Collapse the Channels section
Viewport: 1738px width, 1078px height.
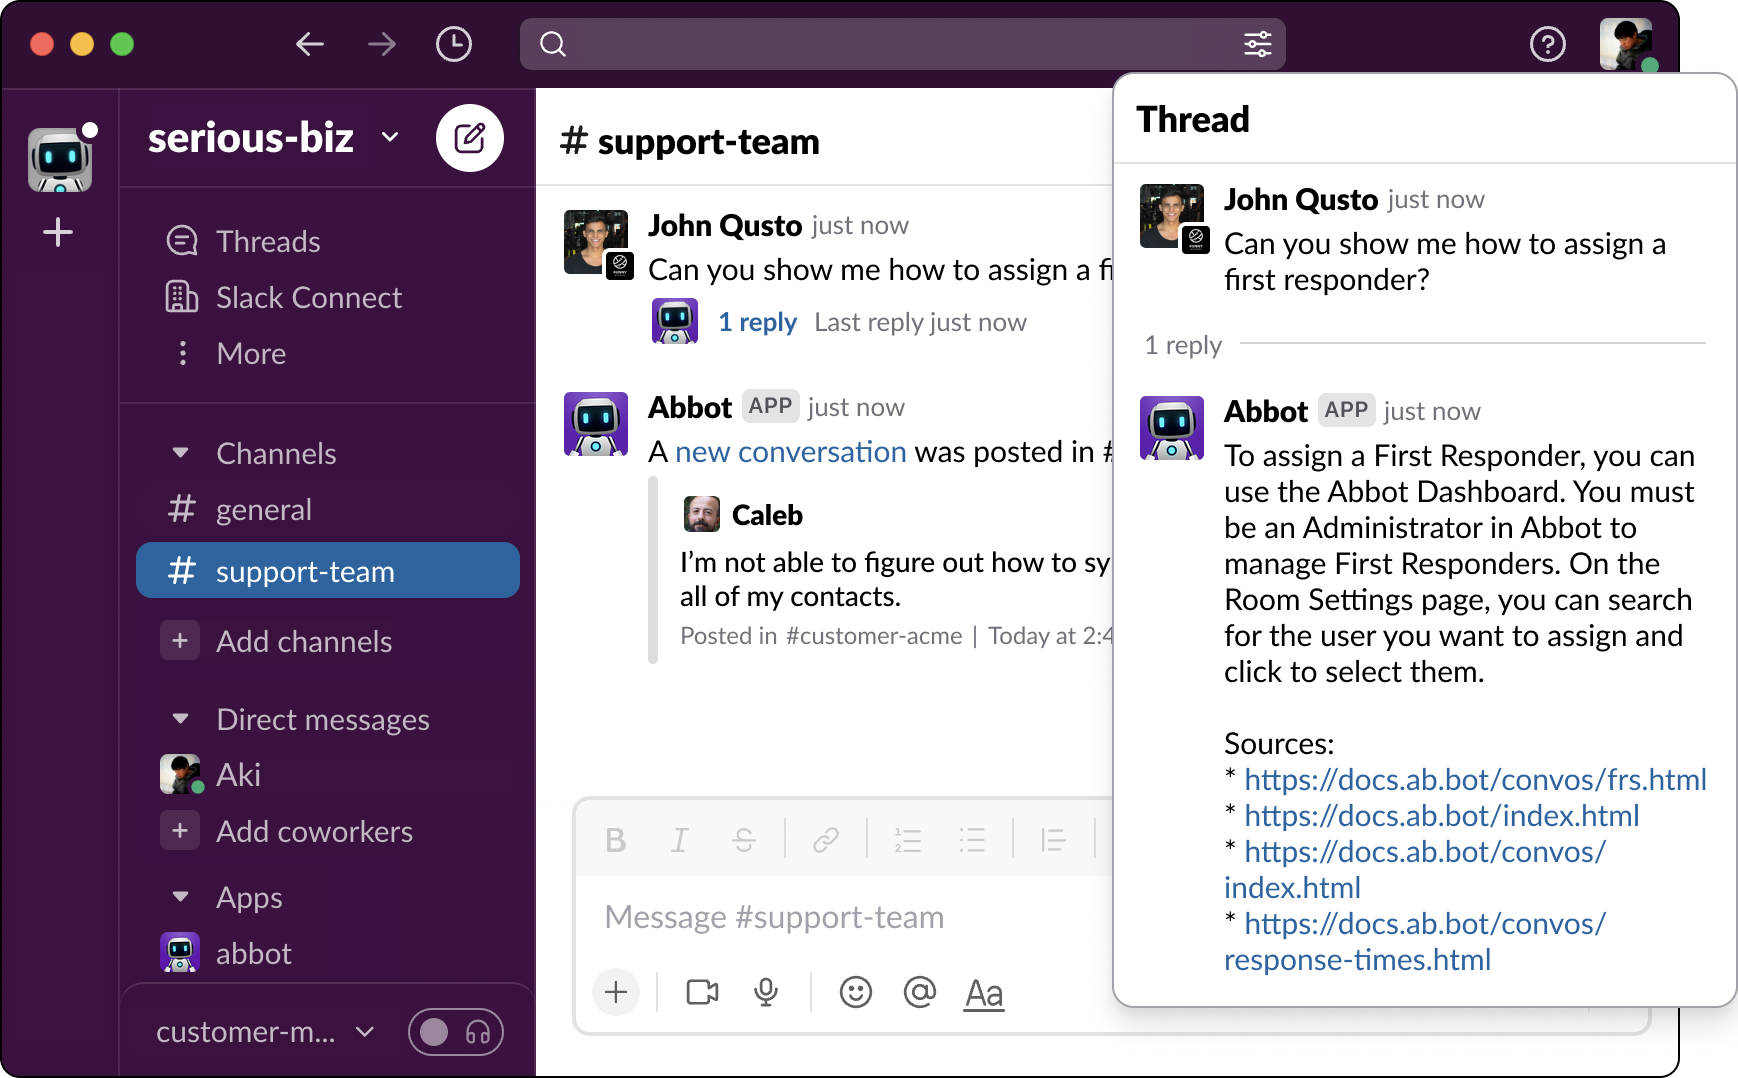(x=180, y=452)
